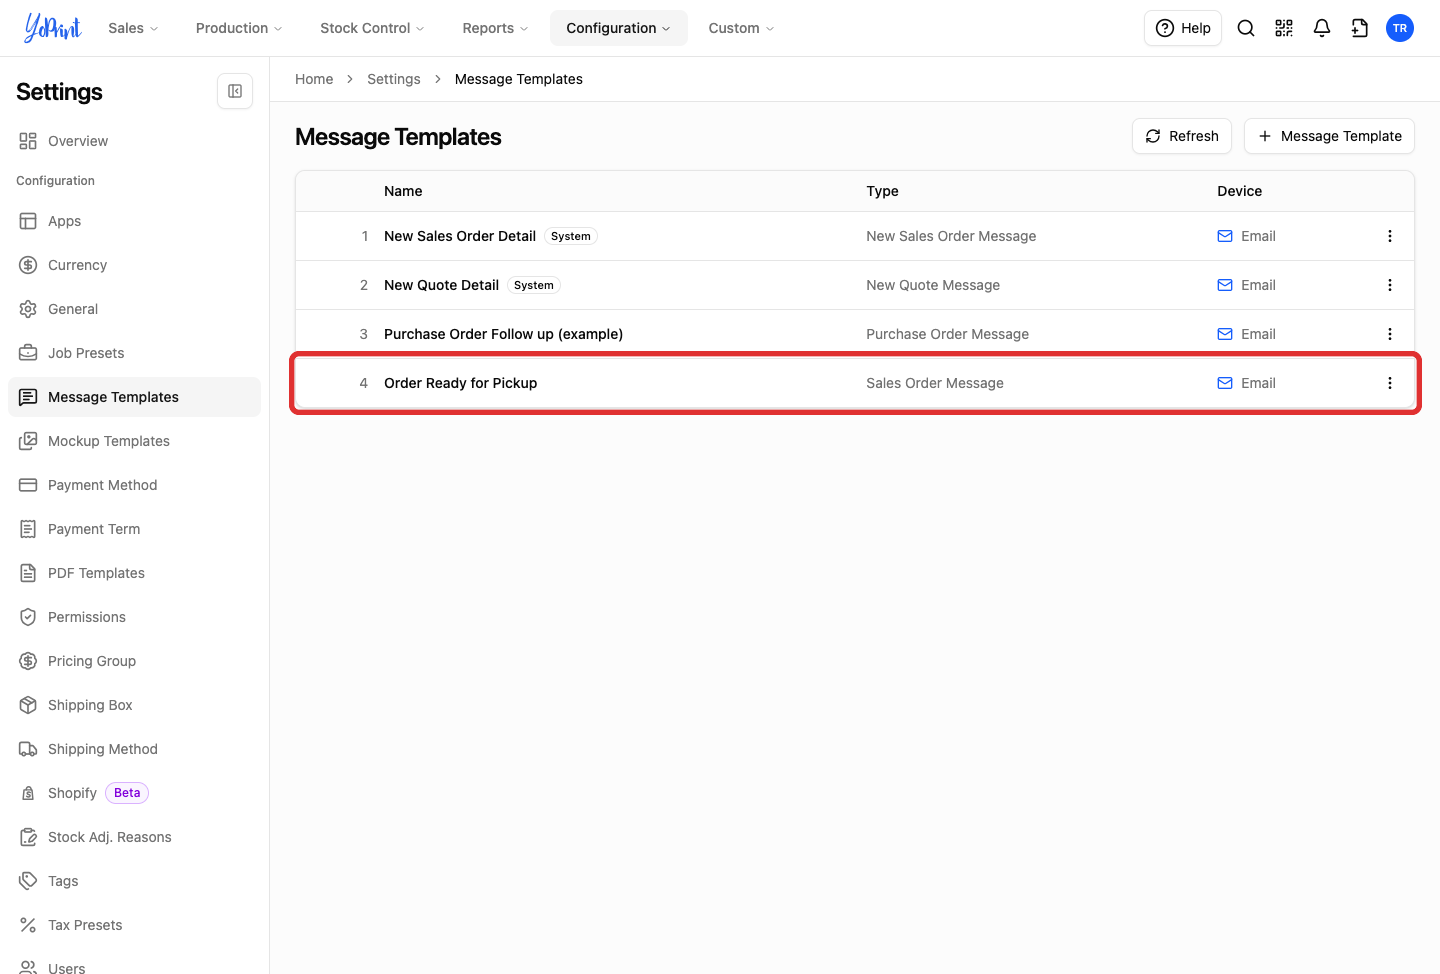1440x974 pixels.
Task: Click the Permissions shield icon in the sidebar
Action: (x=28, y=617)
